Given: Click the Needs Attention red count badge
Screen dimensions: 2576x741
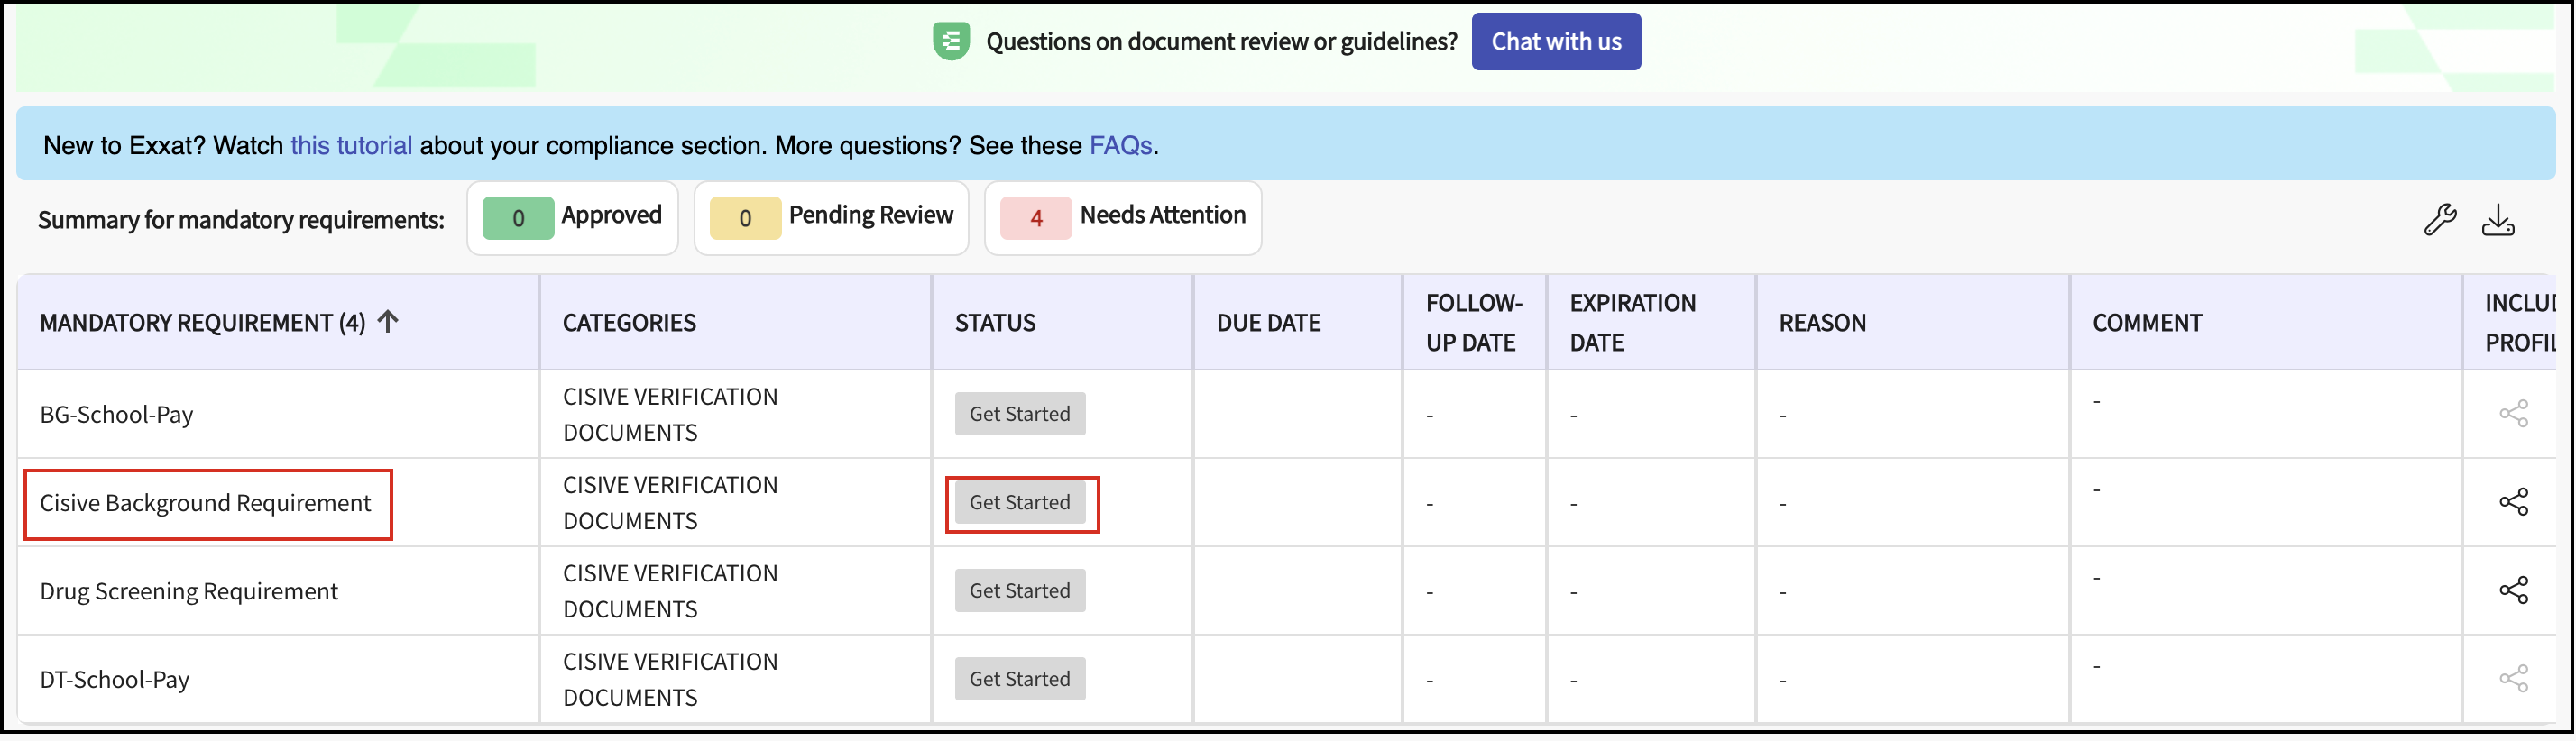Looking at the screenshot, I should (1036, 218).
